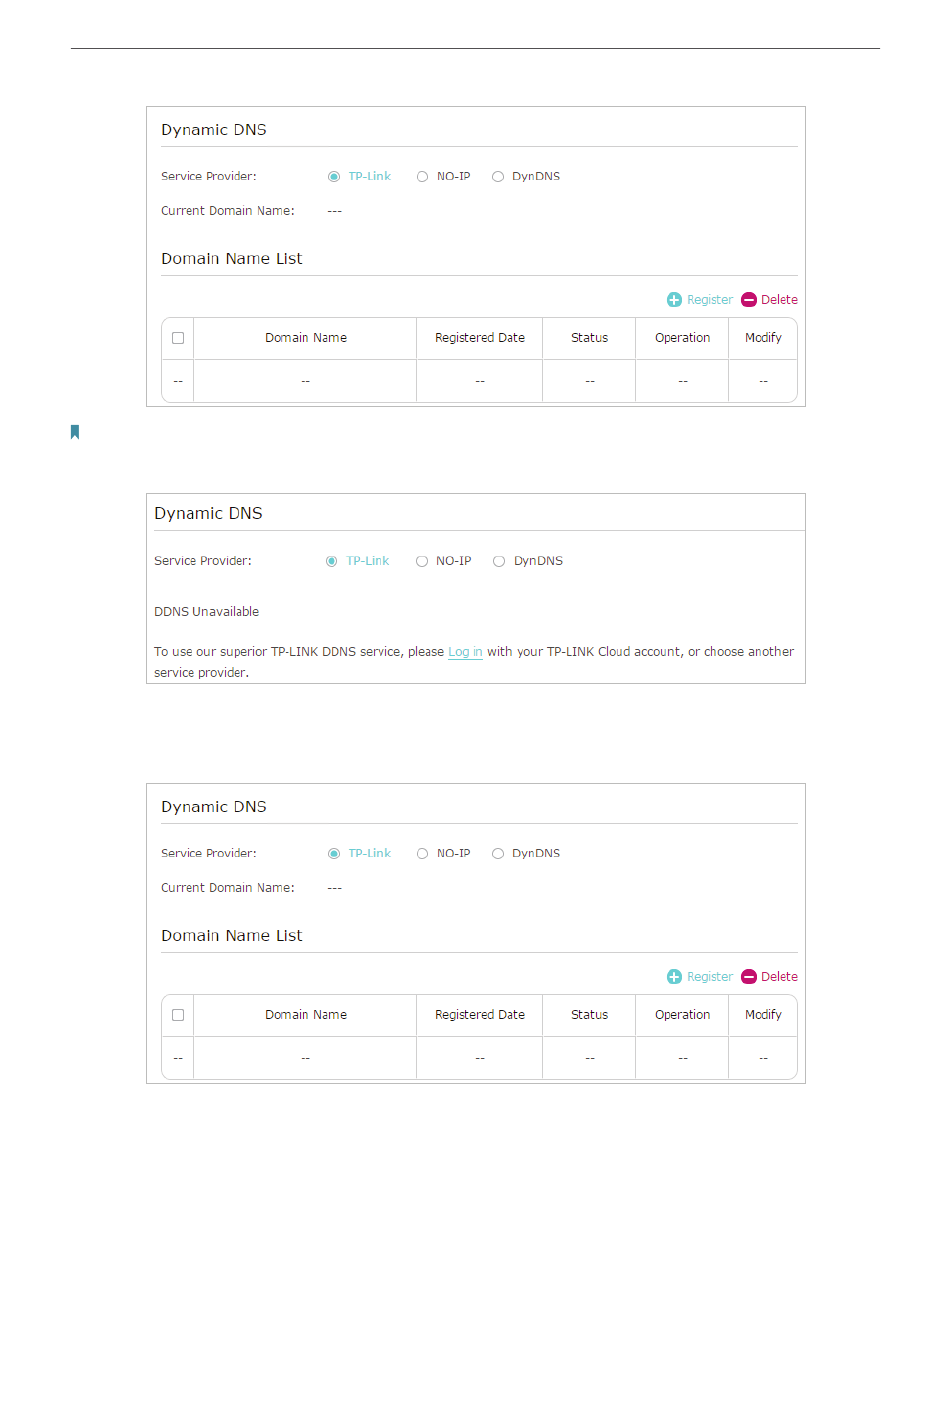Tick the select-all checkbox in top domain table

coord(178,338)
